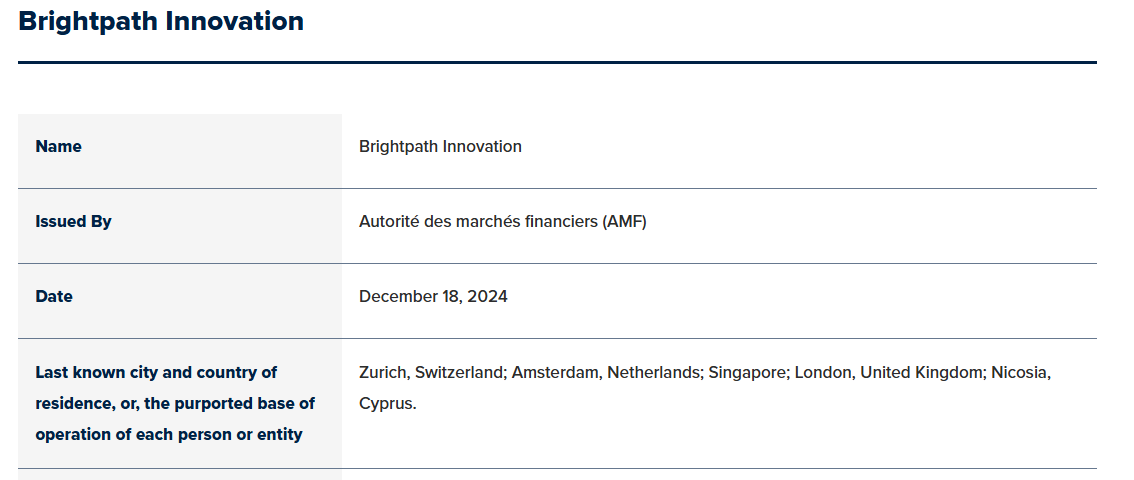The height and width of the screenshot is (480, 1134).
Task: Select the Date label cell
Action: (180, 301)
